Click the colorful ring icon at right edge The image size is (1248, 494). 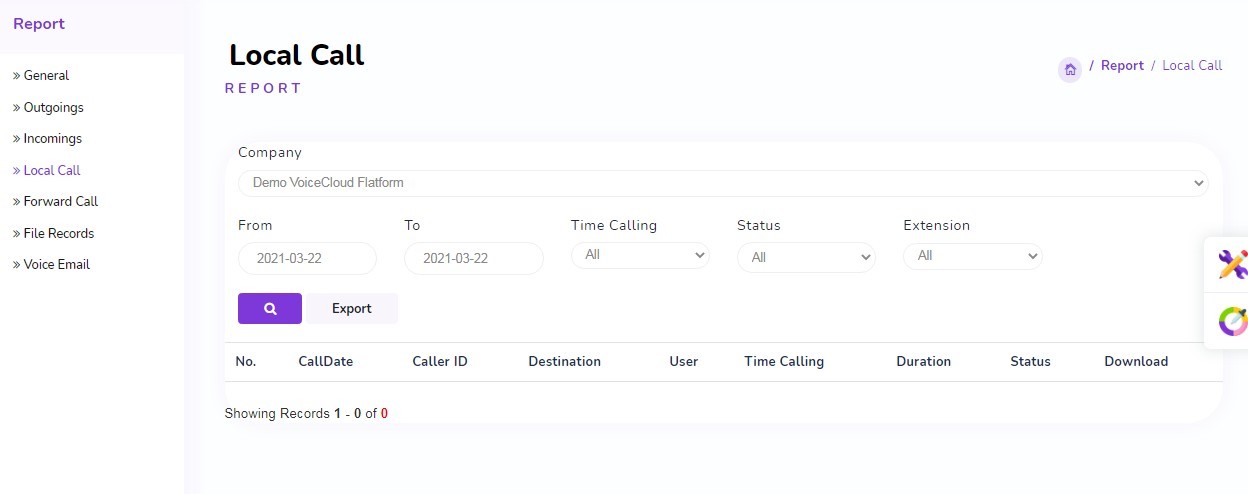coord(1232,321)
